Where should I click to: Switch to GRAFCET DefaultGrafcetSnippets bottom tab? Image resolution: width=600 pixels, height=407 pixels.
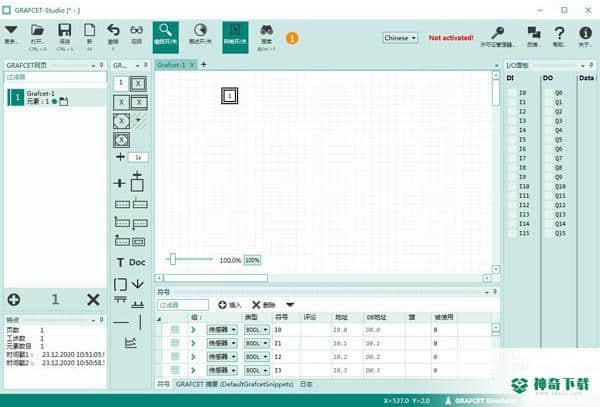tap(235, 384)
